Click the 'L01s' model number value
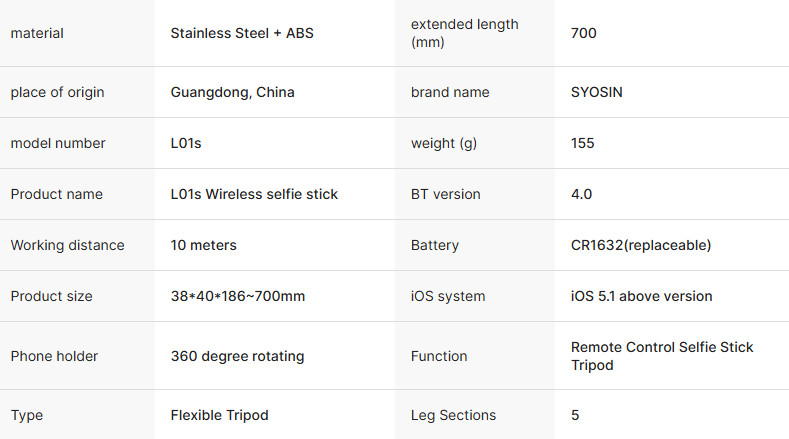Viewport: 789px width, 439px height. coord(186,143)
